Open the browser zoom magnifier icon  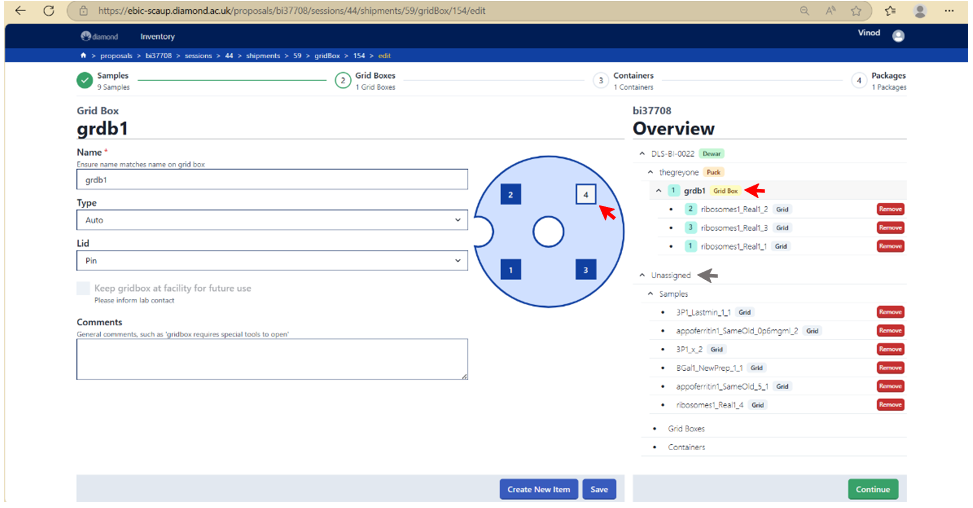(x=804, y=11)
